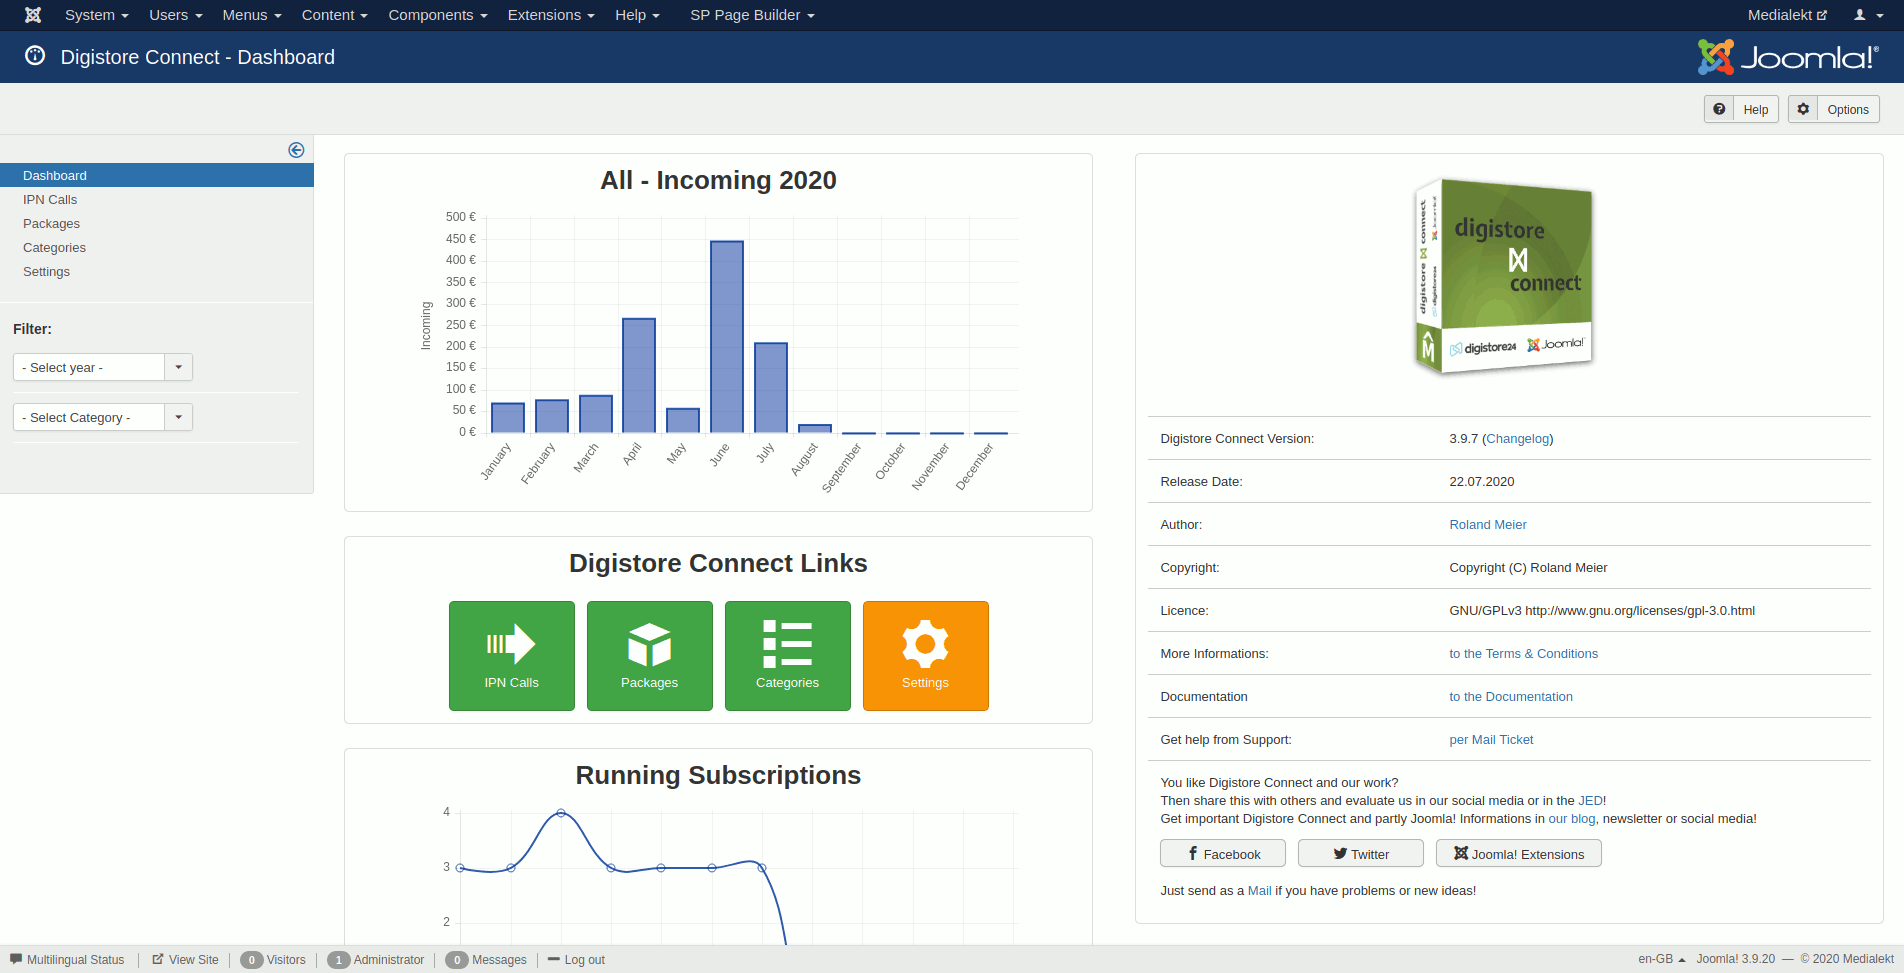Click the Digistore Connect product box image

coord(1503,277)
